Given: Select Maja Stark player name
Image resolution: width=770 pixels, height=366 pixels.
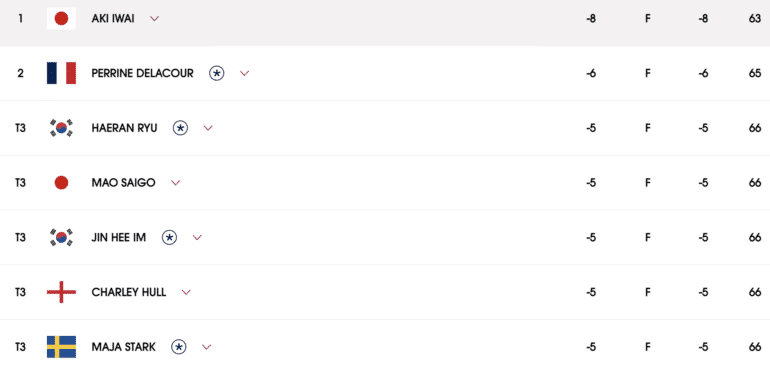Looking at the screenshot, I should point(123,347).
